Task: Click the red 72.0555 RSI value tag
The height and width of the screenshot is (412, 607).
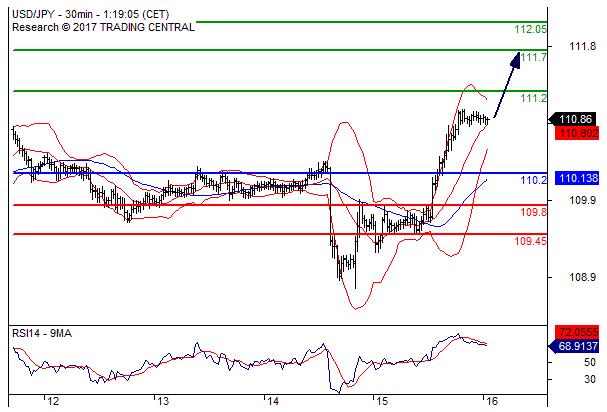Action: (577, 332)
